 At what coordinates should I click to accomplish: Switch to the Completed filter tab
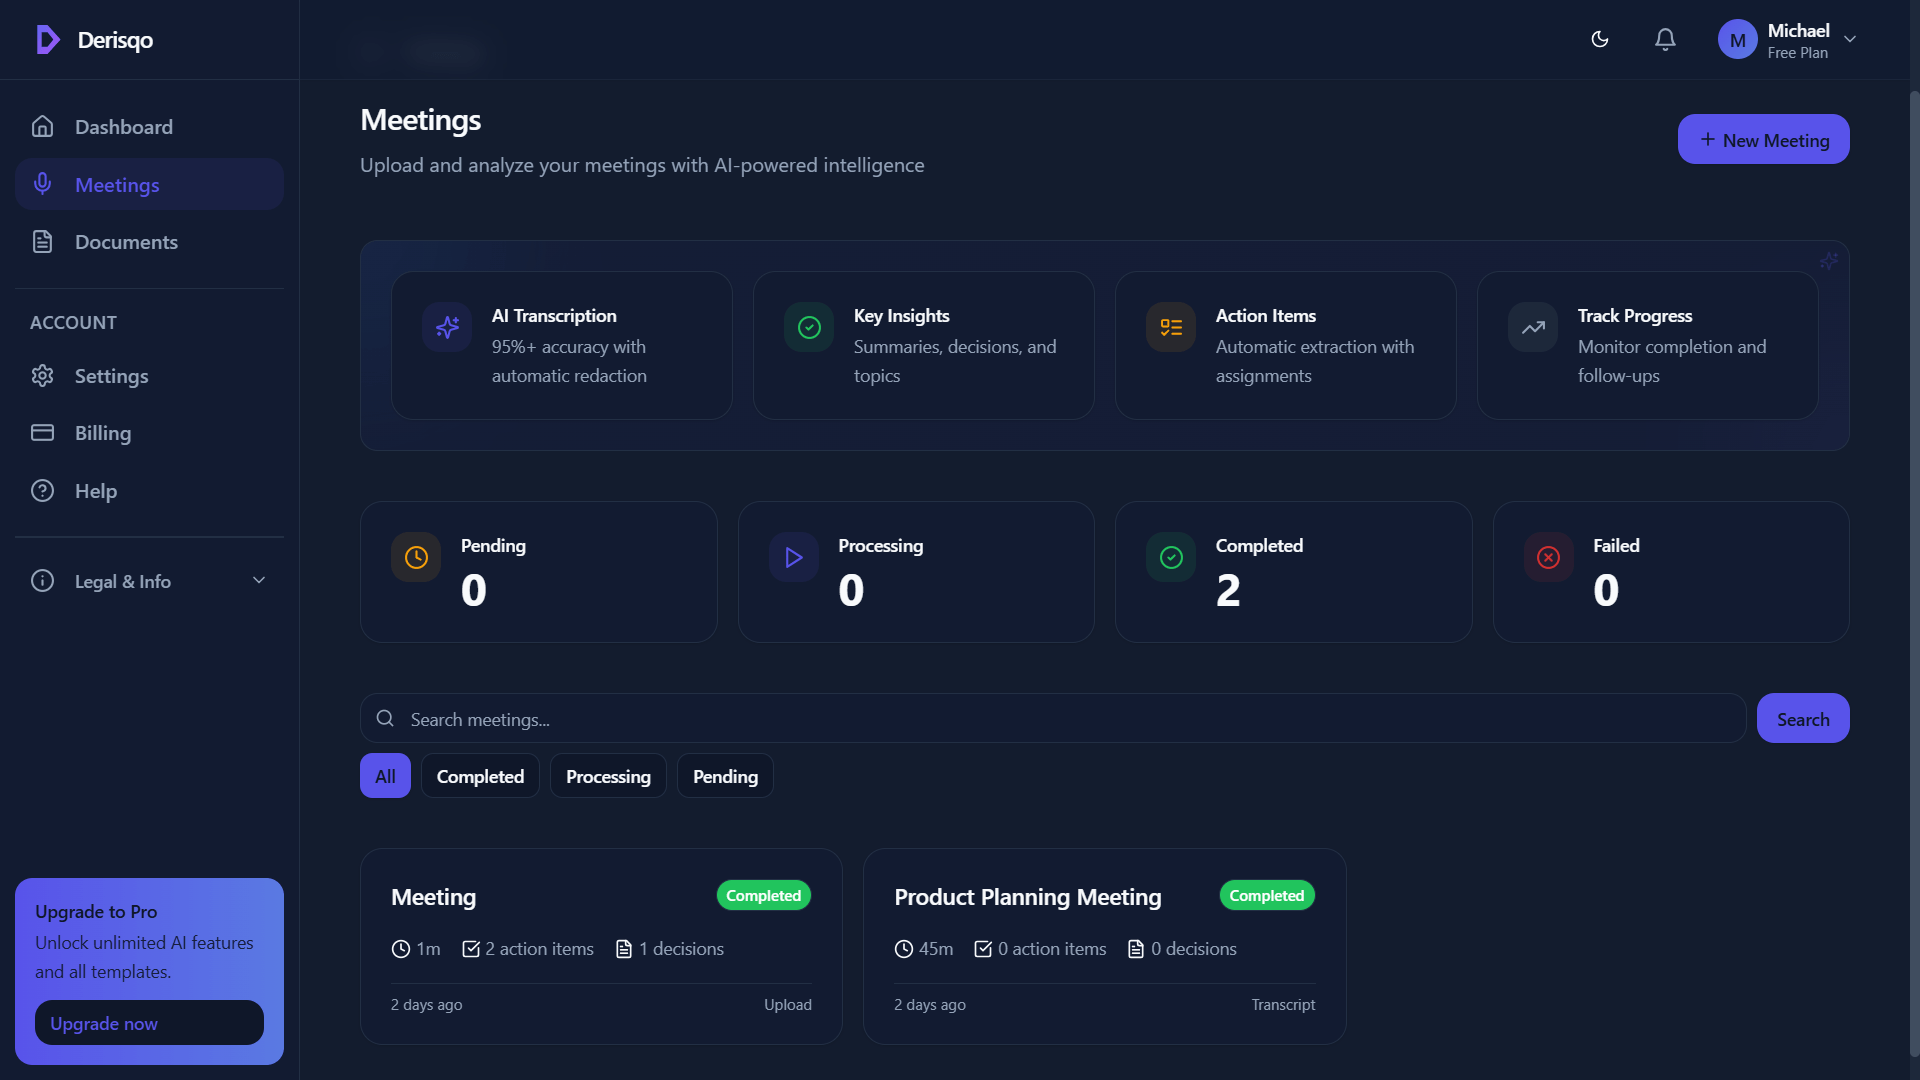pyautogui.click(x=480, y=775)
